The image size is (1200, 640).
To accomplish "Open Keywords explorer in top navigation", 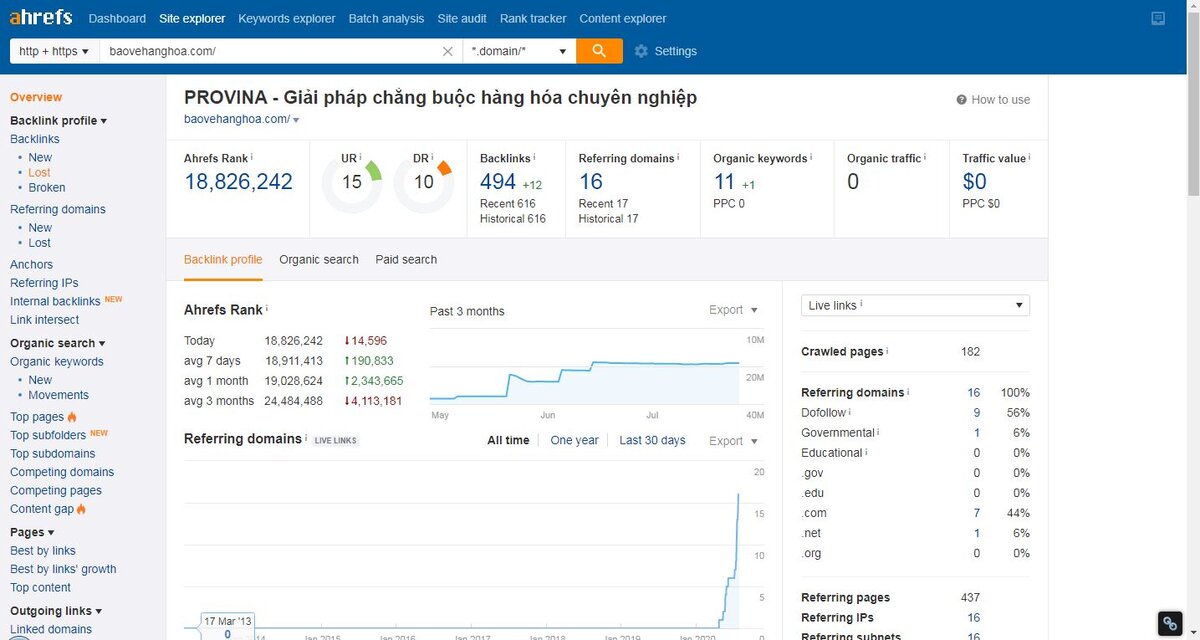I will [287, 18].
